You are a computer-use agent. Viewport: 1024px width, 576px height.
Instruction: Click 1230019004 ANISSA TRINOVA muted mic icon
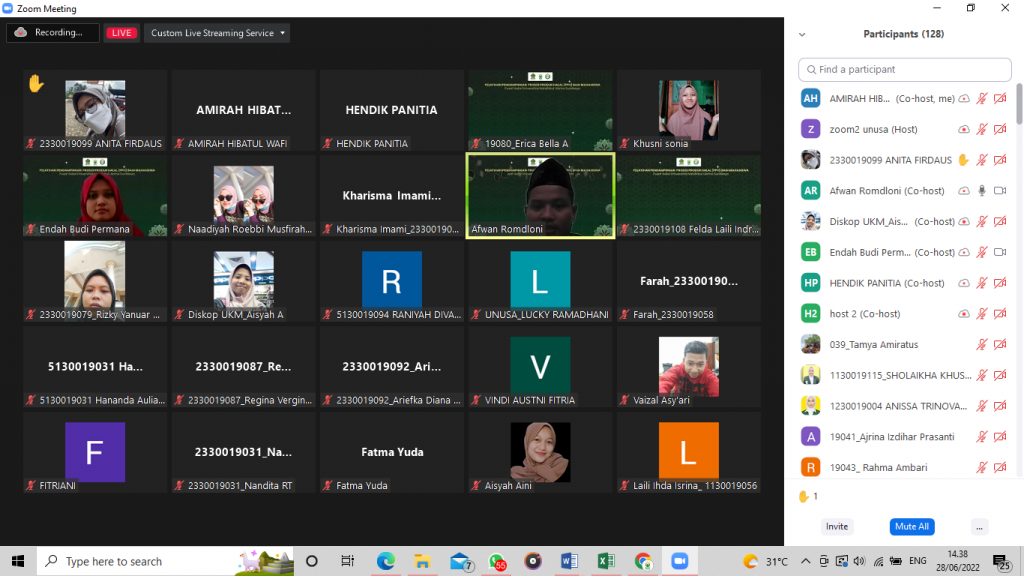click(x=982, y=406)
